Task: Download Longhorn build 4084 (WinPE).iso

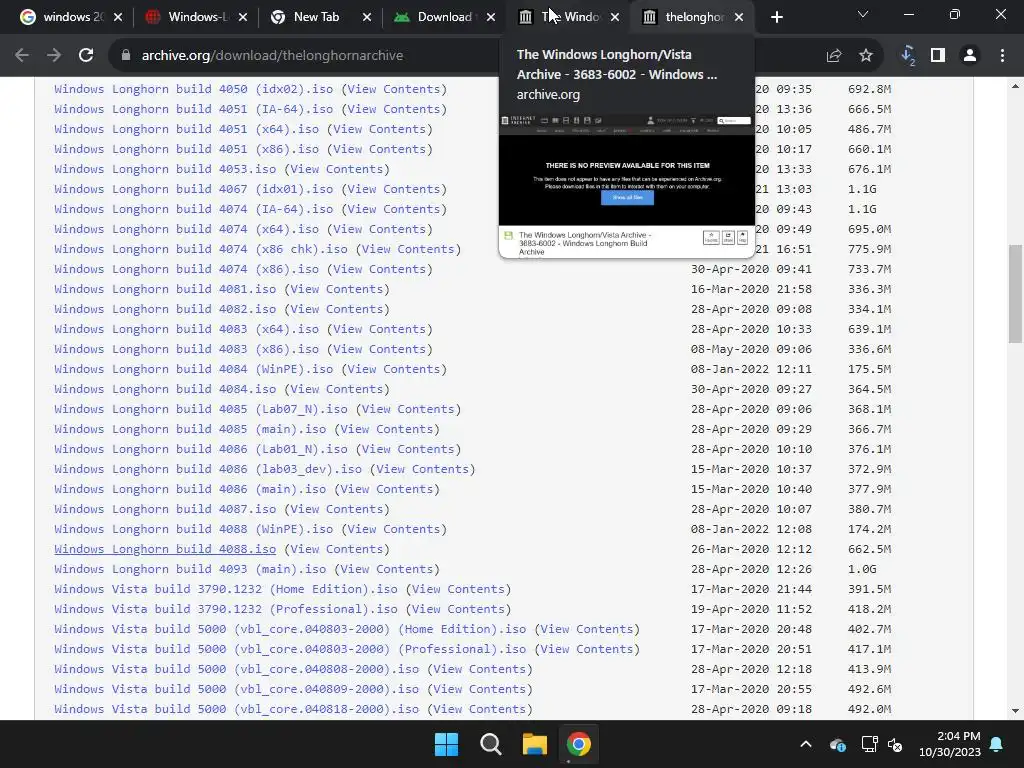Action: click(x=194, y=369)
